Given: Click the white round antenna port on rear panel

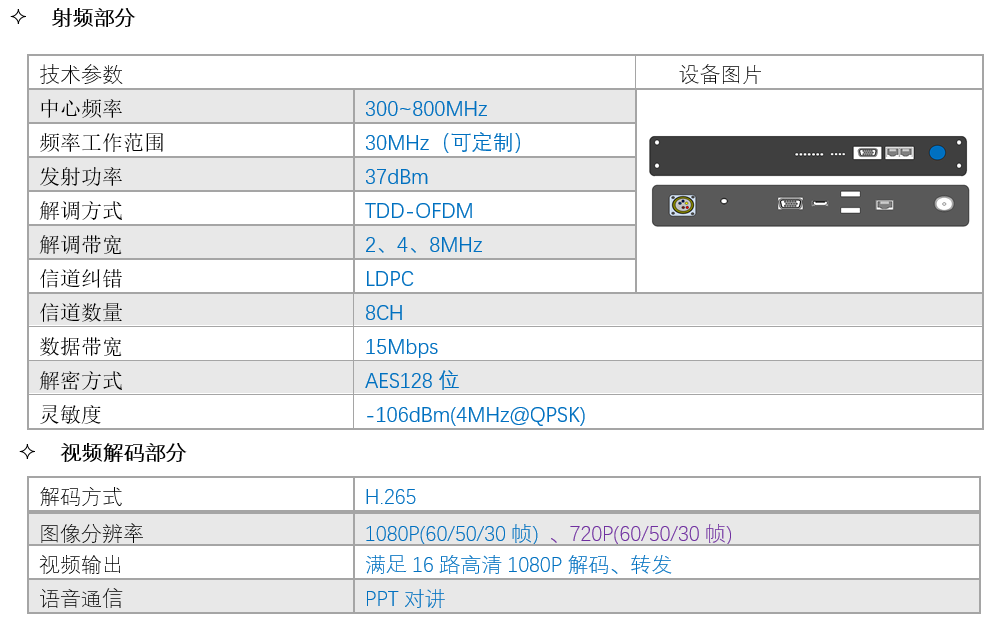Looking at the screenshot, I should click(944, 204).
